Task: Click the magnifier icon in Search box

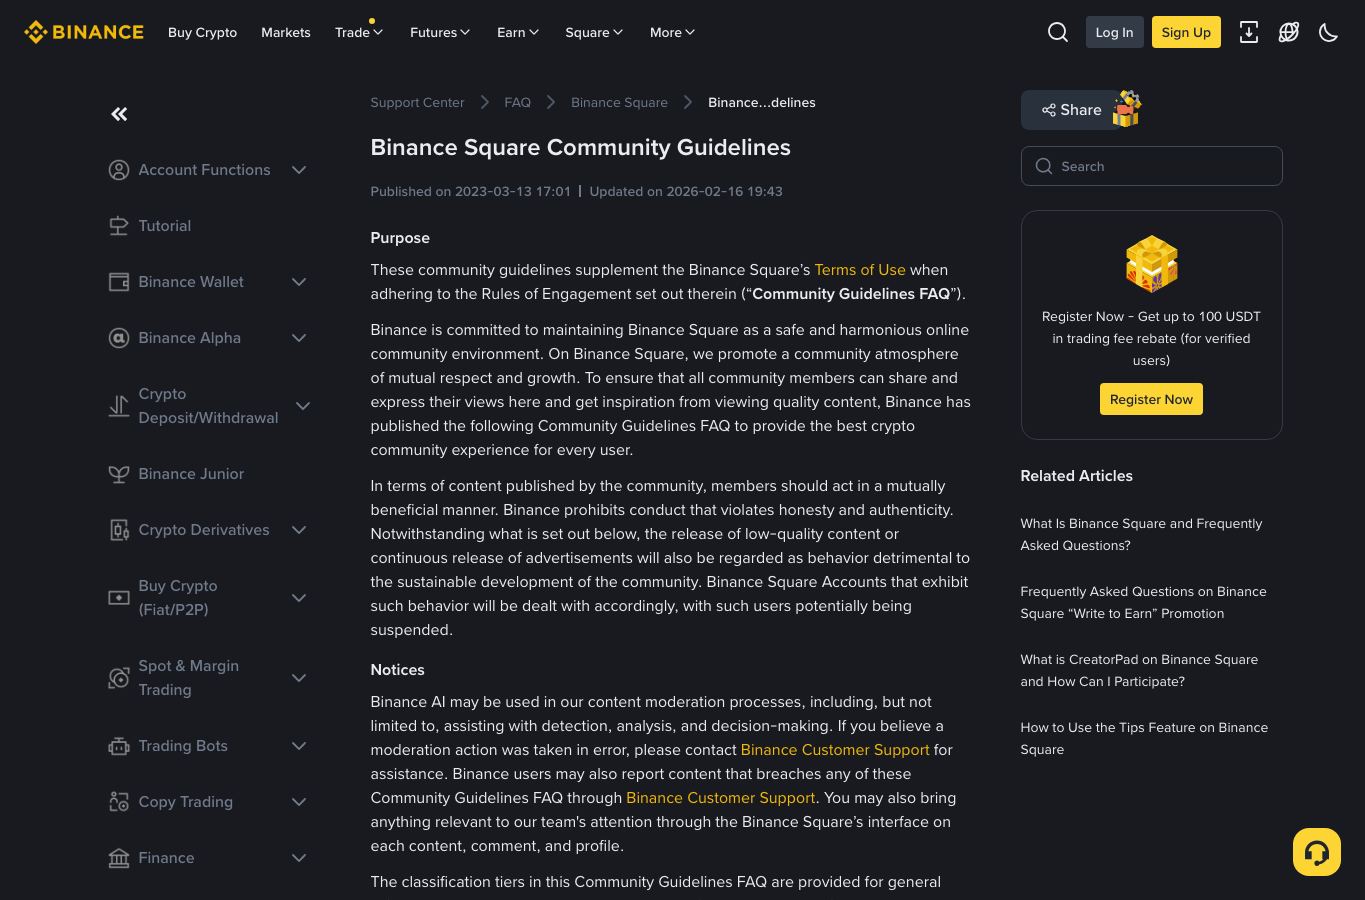Action: [1044, 166]
